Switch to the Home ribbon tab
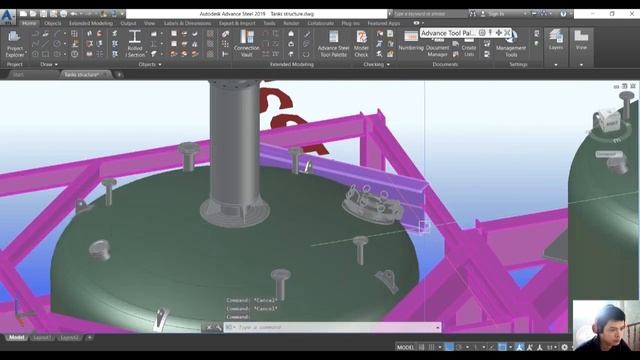 coord(29,23)
